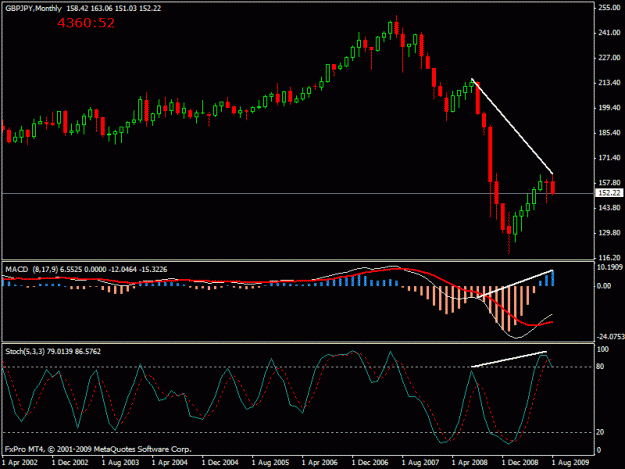Click the 1 Aug 2005 date label
This screenshot has height=469, width=625.
click(x=270, y=463)
